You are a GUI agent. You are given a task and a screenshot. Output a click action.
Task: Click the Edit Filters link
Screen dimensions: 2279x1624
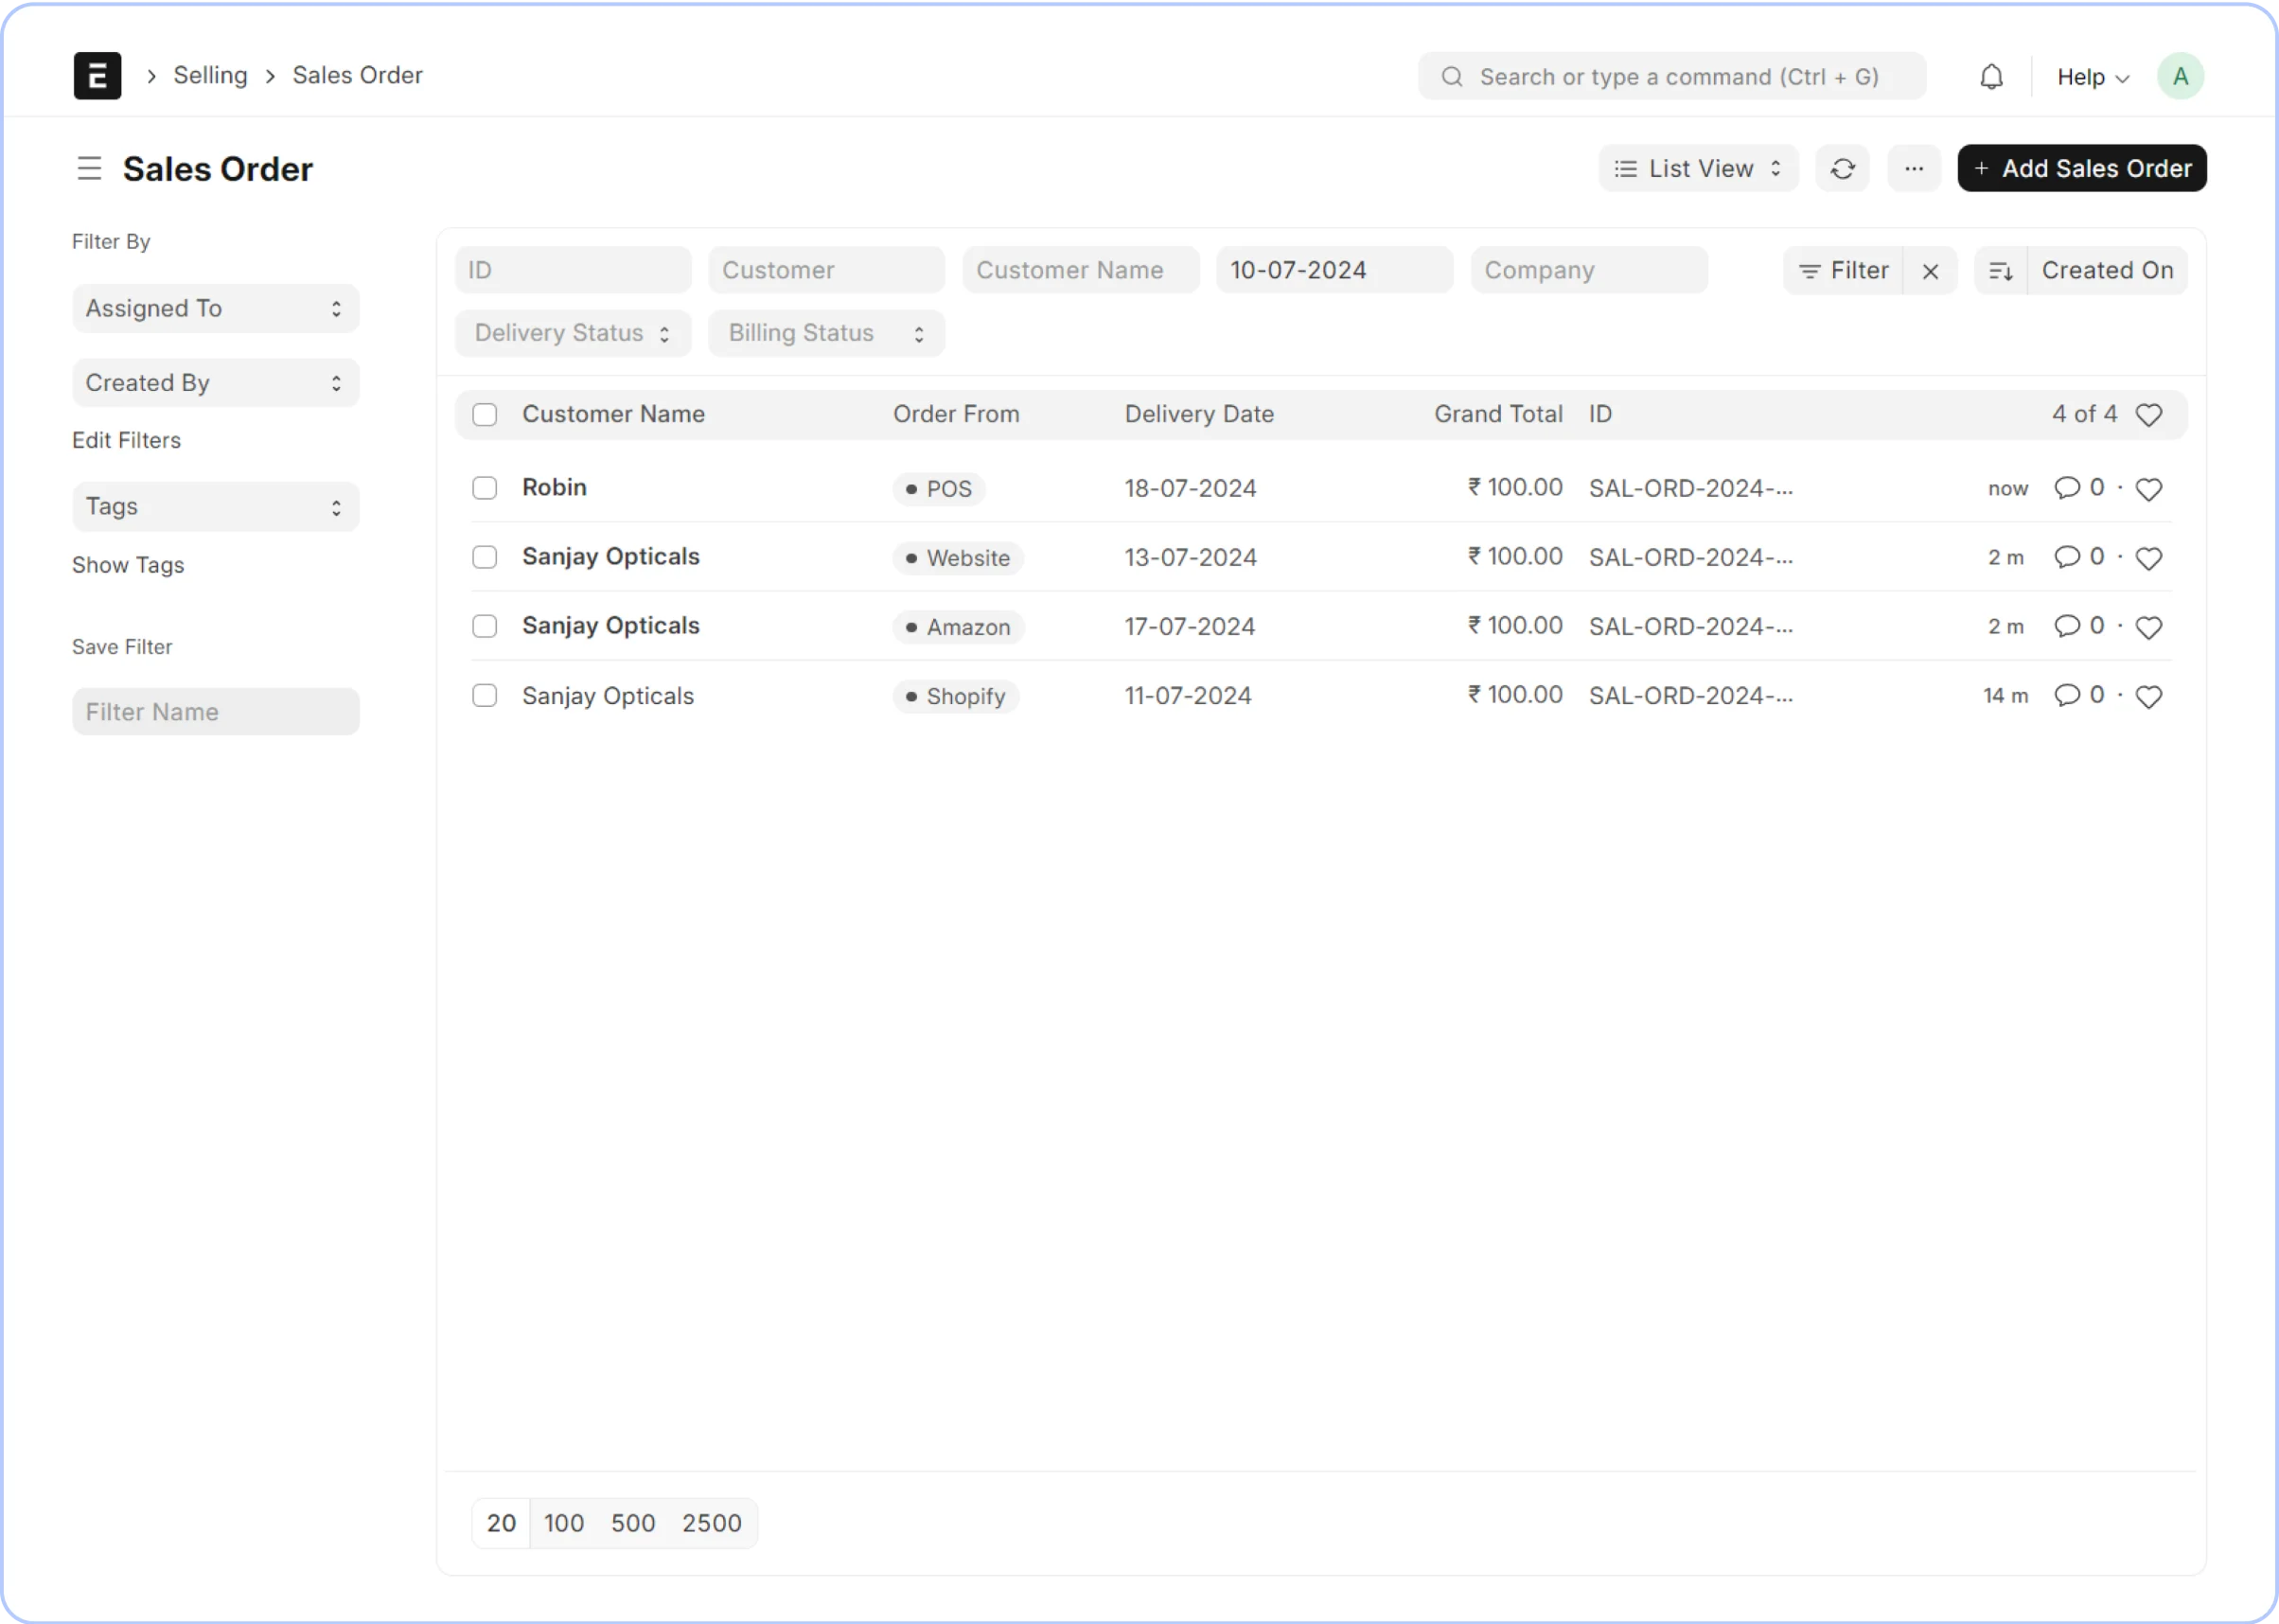(x=126, y=441)
